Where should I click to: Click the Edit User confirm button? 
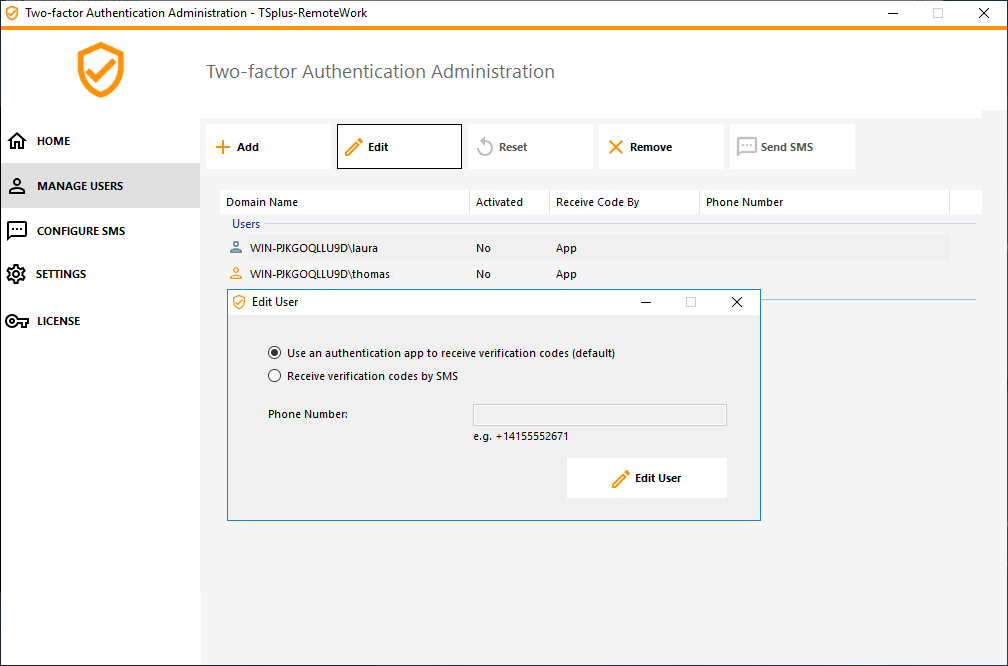coord(646,478)
